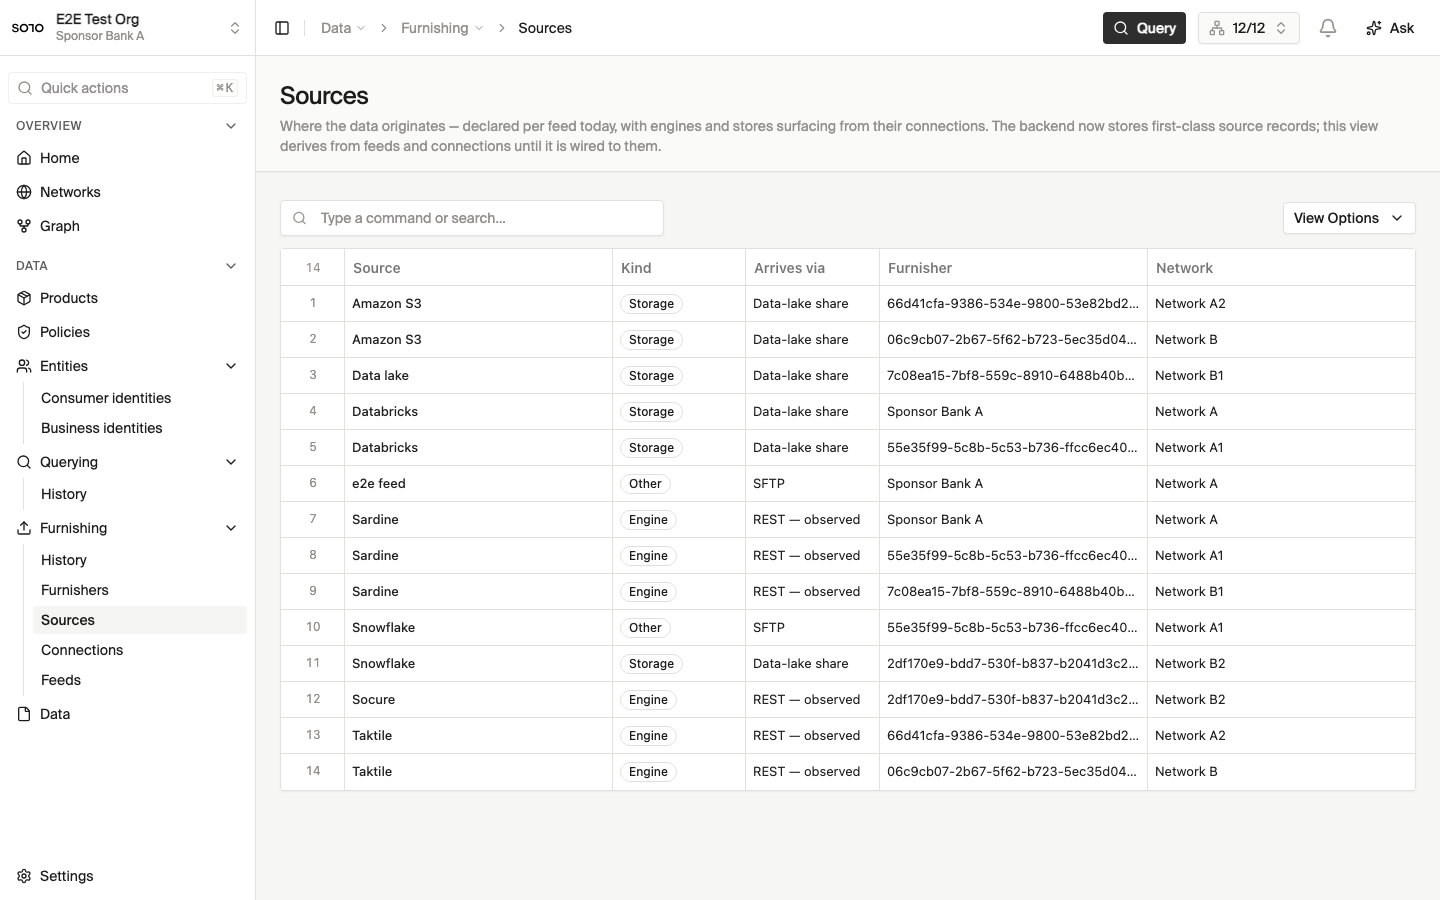Viewport: 1440px width, 900px height.
Task: Click the Sources breadcrumb
Action: point(545,28)
